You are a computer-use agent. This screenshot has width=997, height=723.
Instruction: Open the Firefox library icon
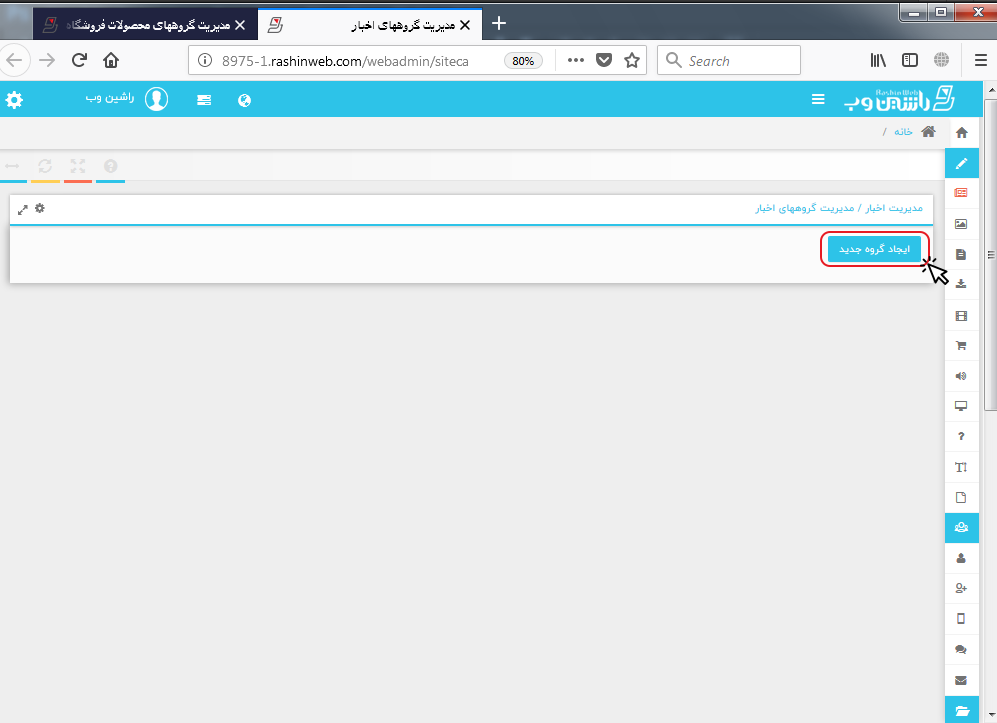[878, 60]
